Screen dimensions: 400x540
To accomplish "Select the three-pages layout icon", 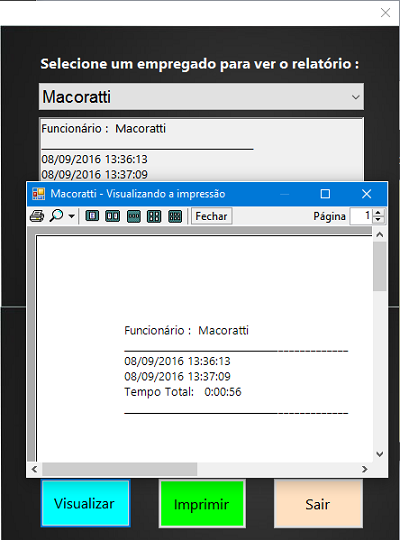I will click(134, 217).
